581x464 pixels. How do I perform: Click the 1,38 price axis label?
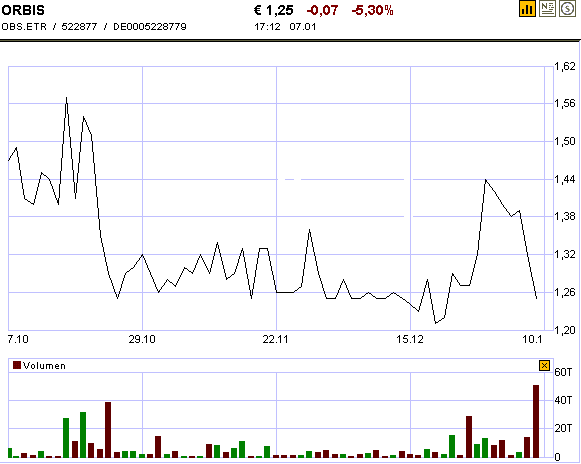[x=565, y=216]
